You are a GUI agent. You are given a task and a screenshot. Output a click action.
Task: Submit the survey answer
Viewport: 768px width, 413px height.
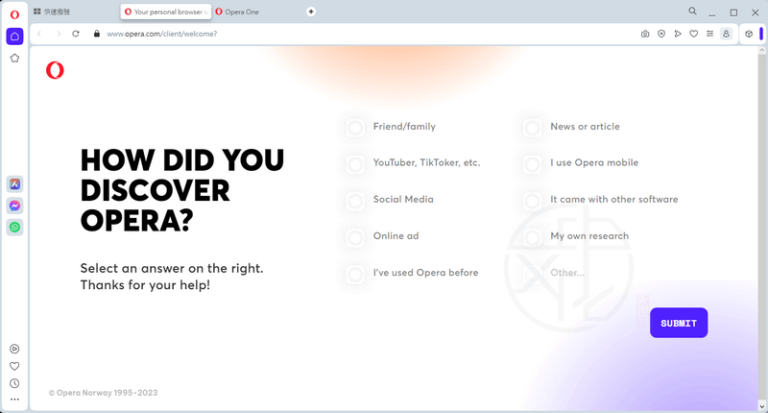coord(678,323)
